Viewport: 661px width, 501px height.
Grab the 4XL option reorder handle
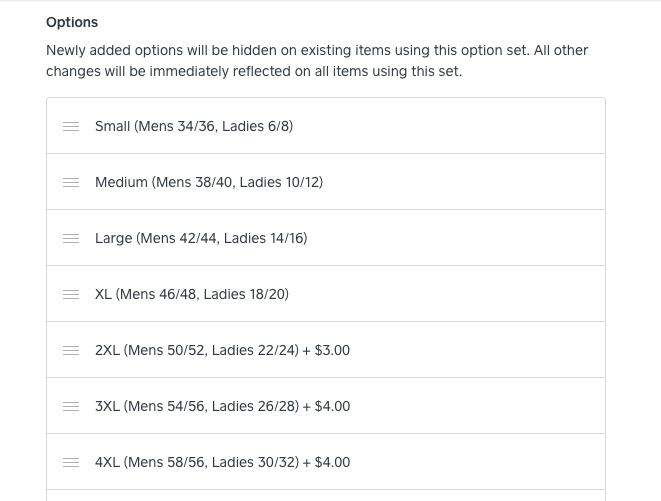[x=71, y=463]
